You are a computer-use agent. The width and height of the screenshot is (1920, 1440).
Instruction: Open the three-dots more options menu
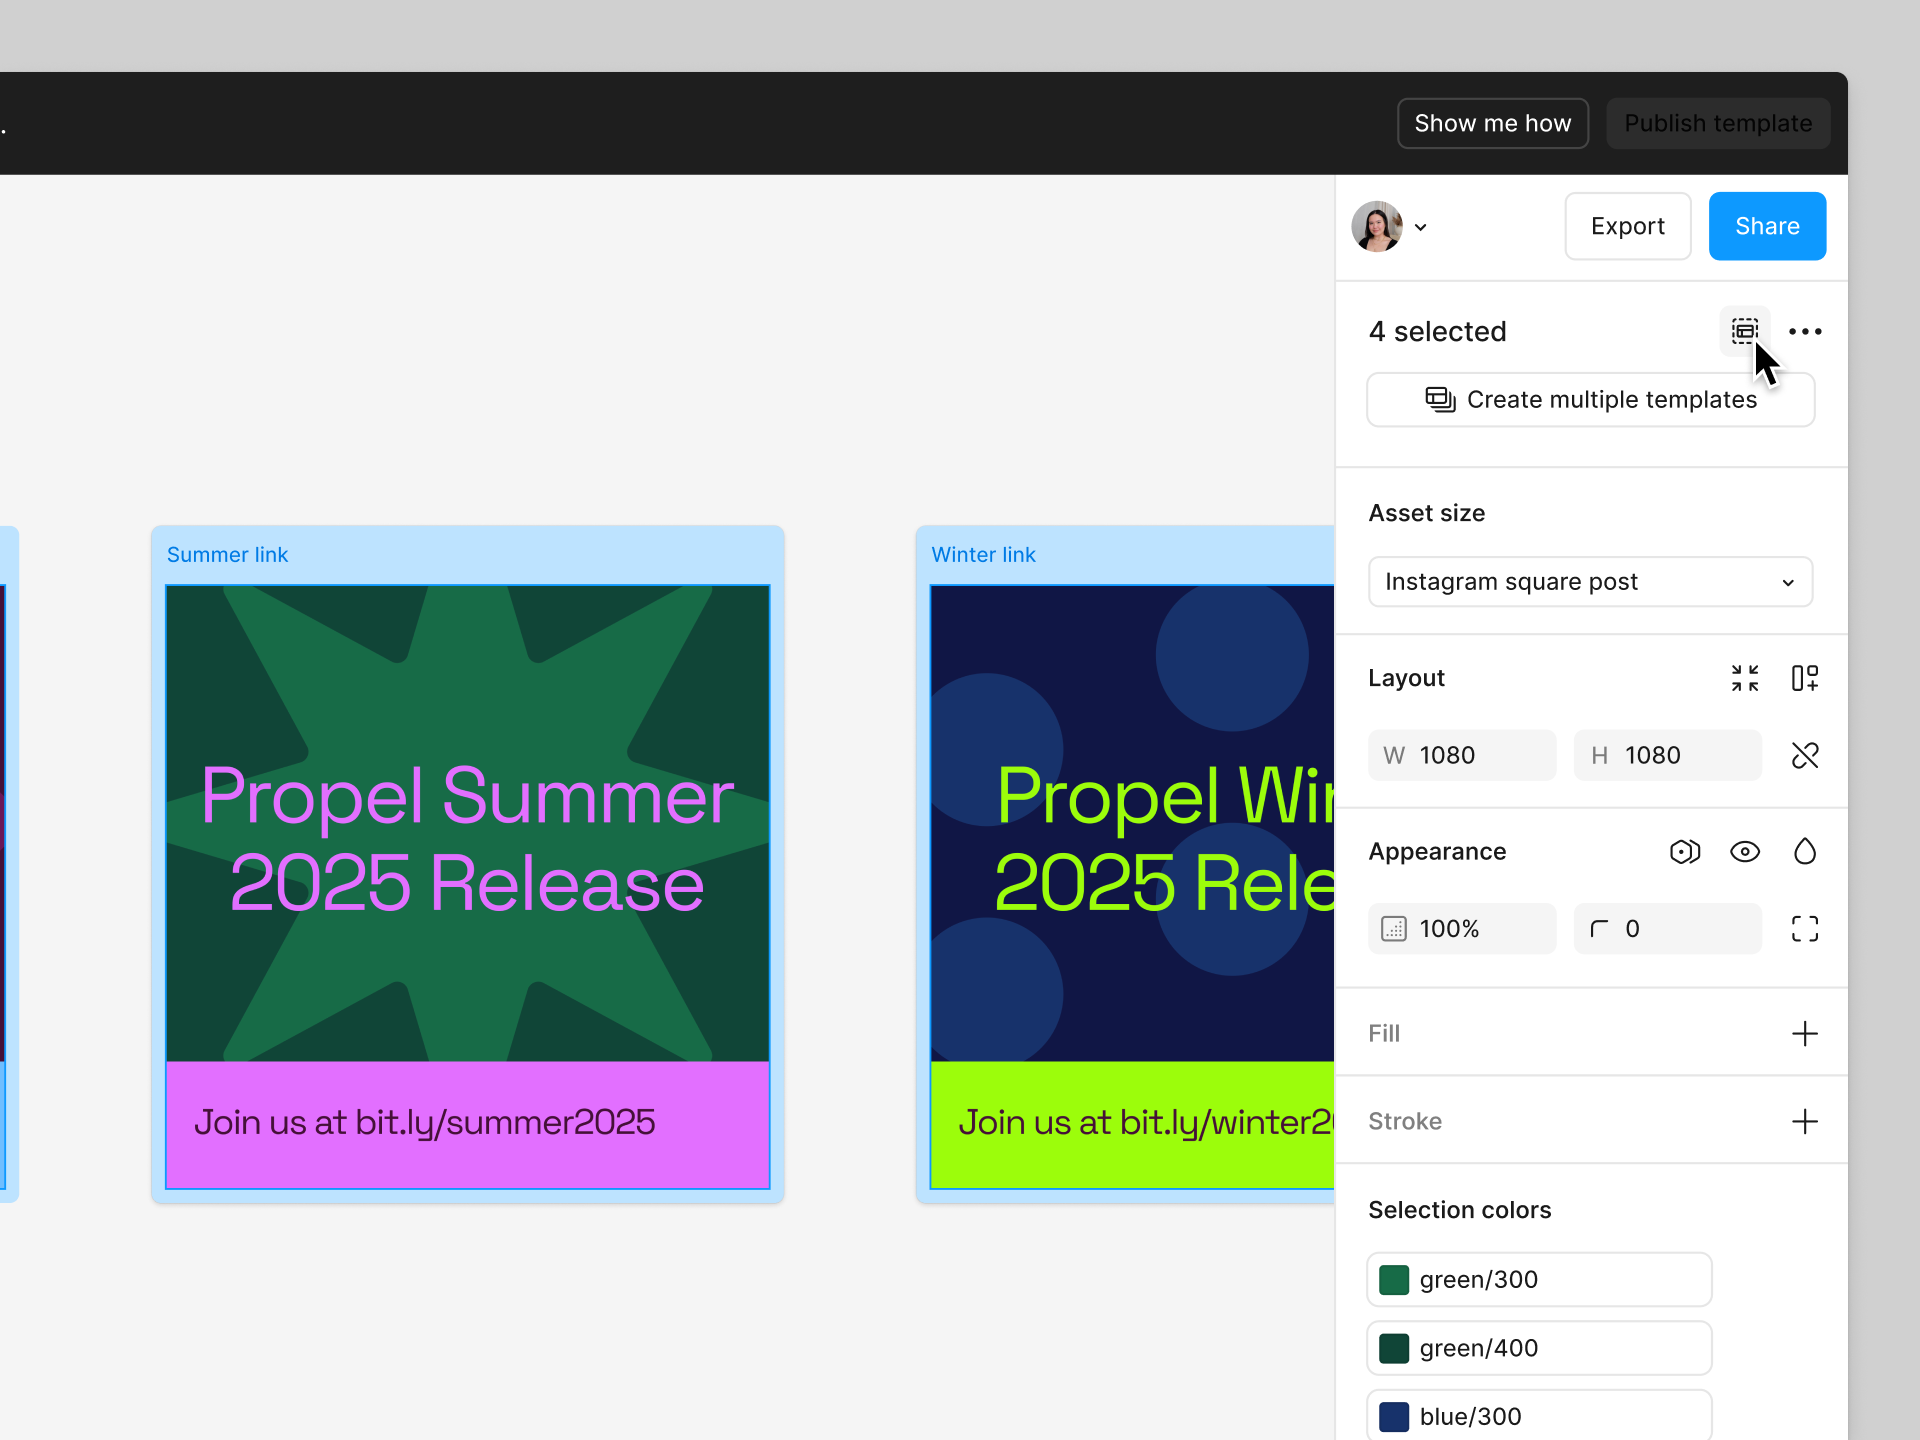point(1805,331)
